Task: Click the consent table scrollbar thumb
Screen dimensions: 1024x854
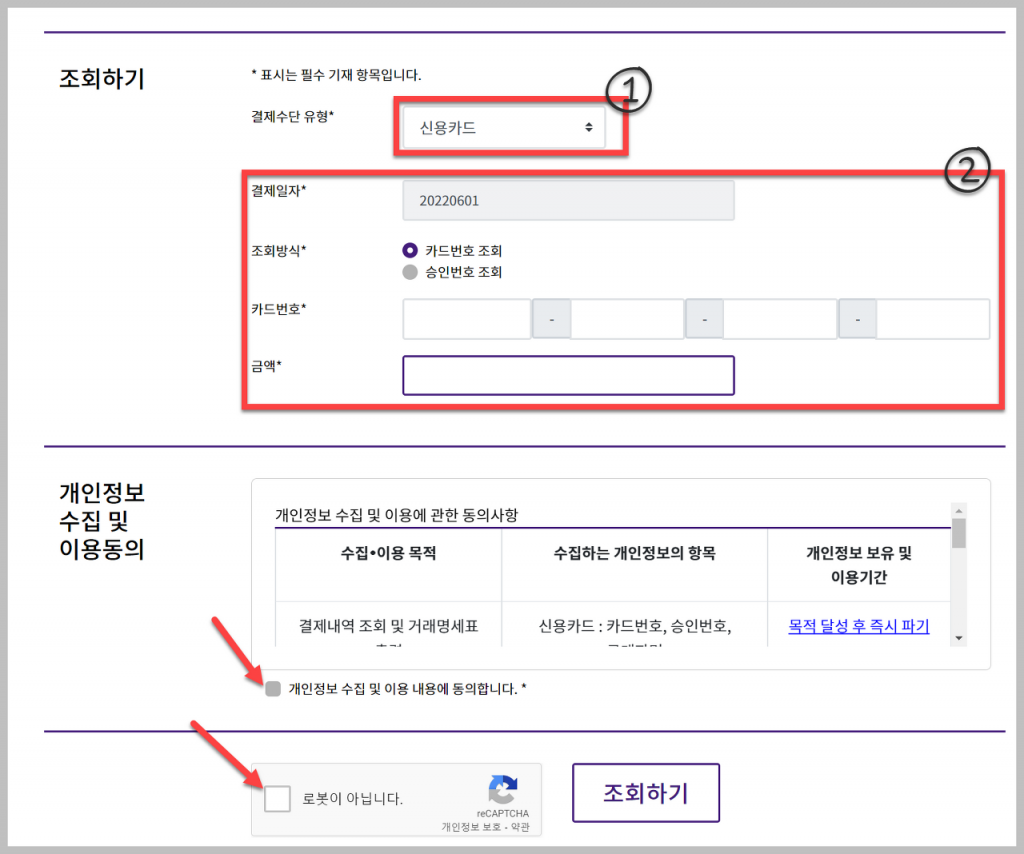Action: 959,533
